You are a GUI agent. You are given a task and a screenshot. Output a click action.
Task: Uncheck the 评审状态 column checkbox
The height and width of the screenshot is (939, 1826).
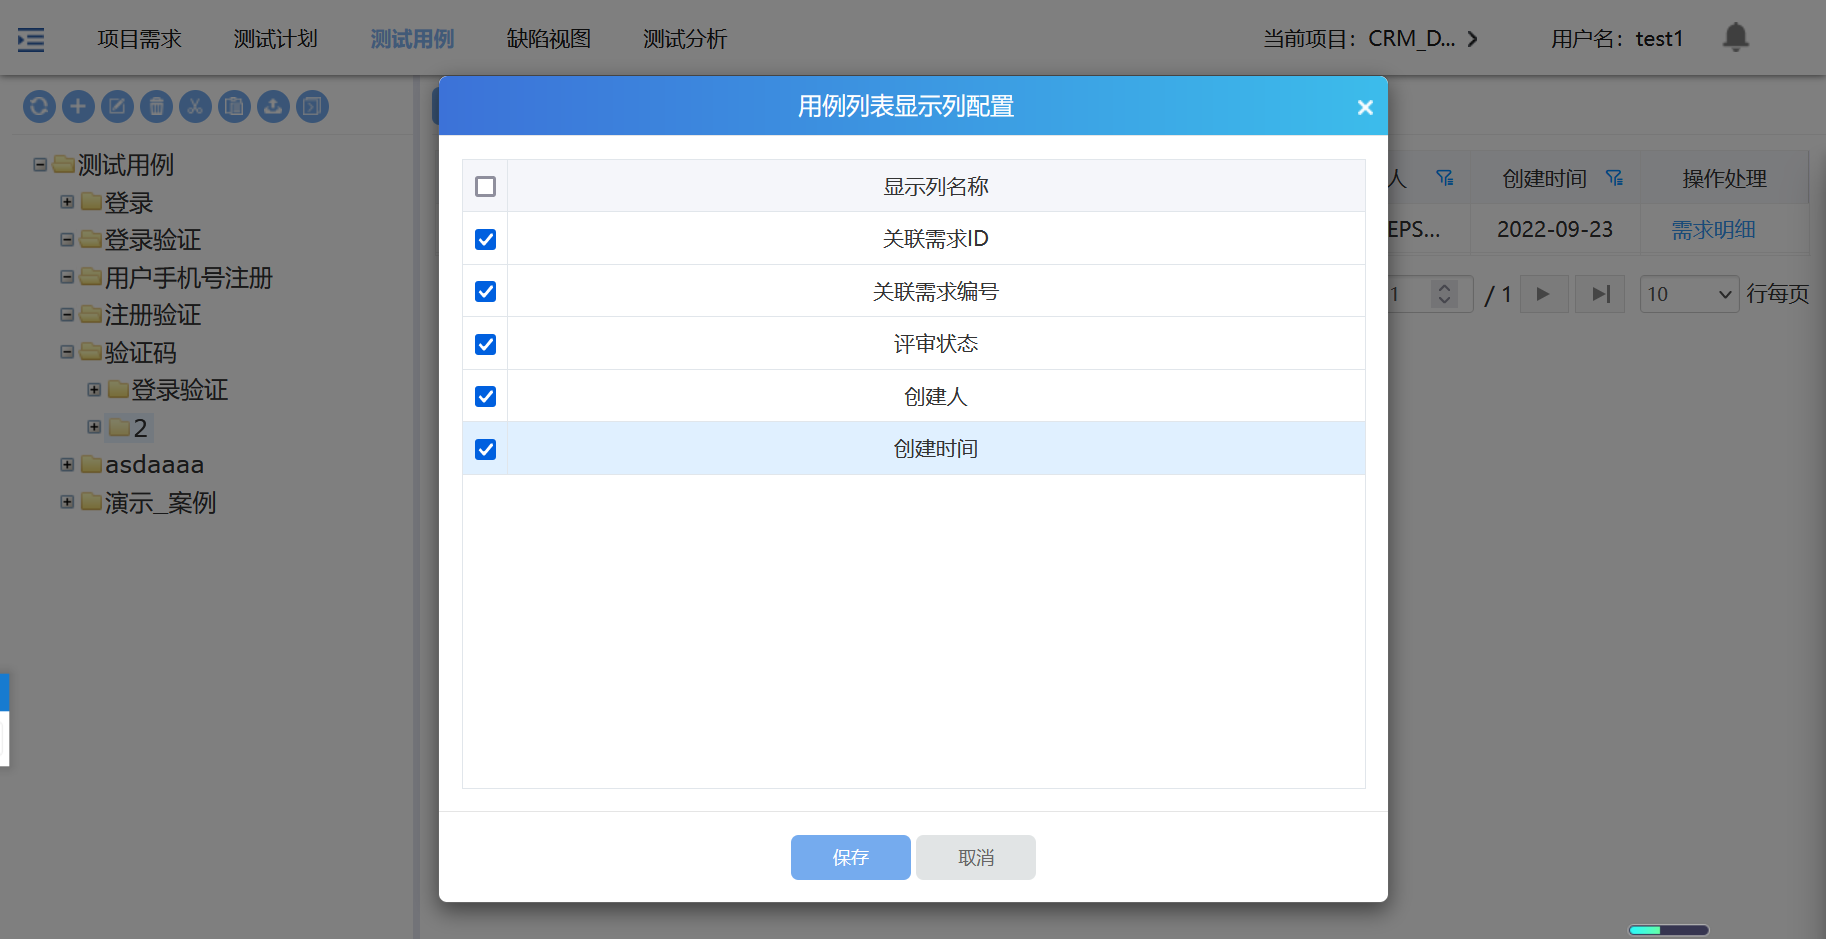click(485, 344)
